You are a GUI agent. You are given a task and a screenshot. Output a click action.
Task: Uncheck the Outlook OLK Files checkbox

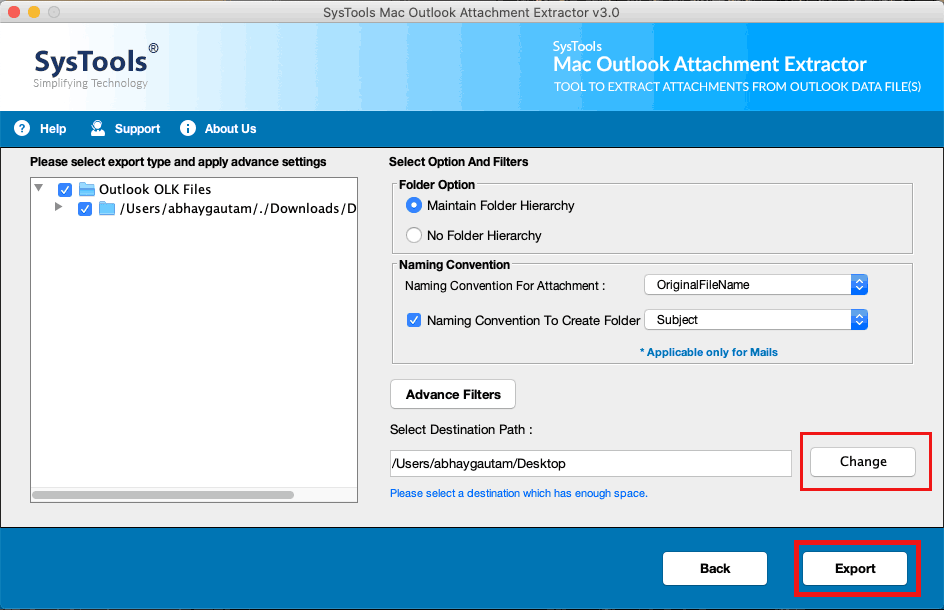[65, 190]
